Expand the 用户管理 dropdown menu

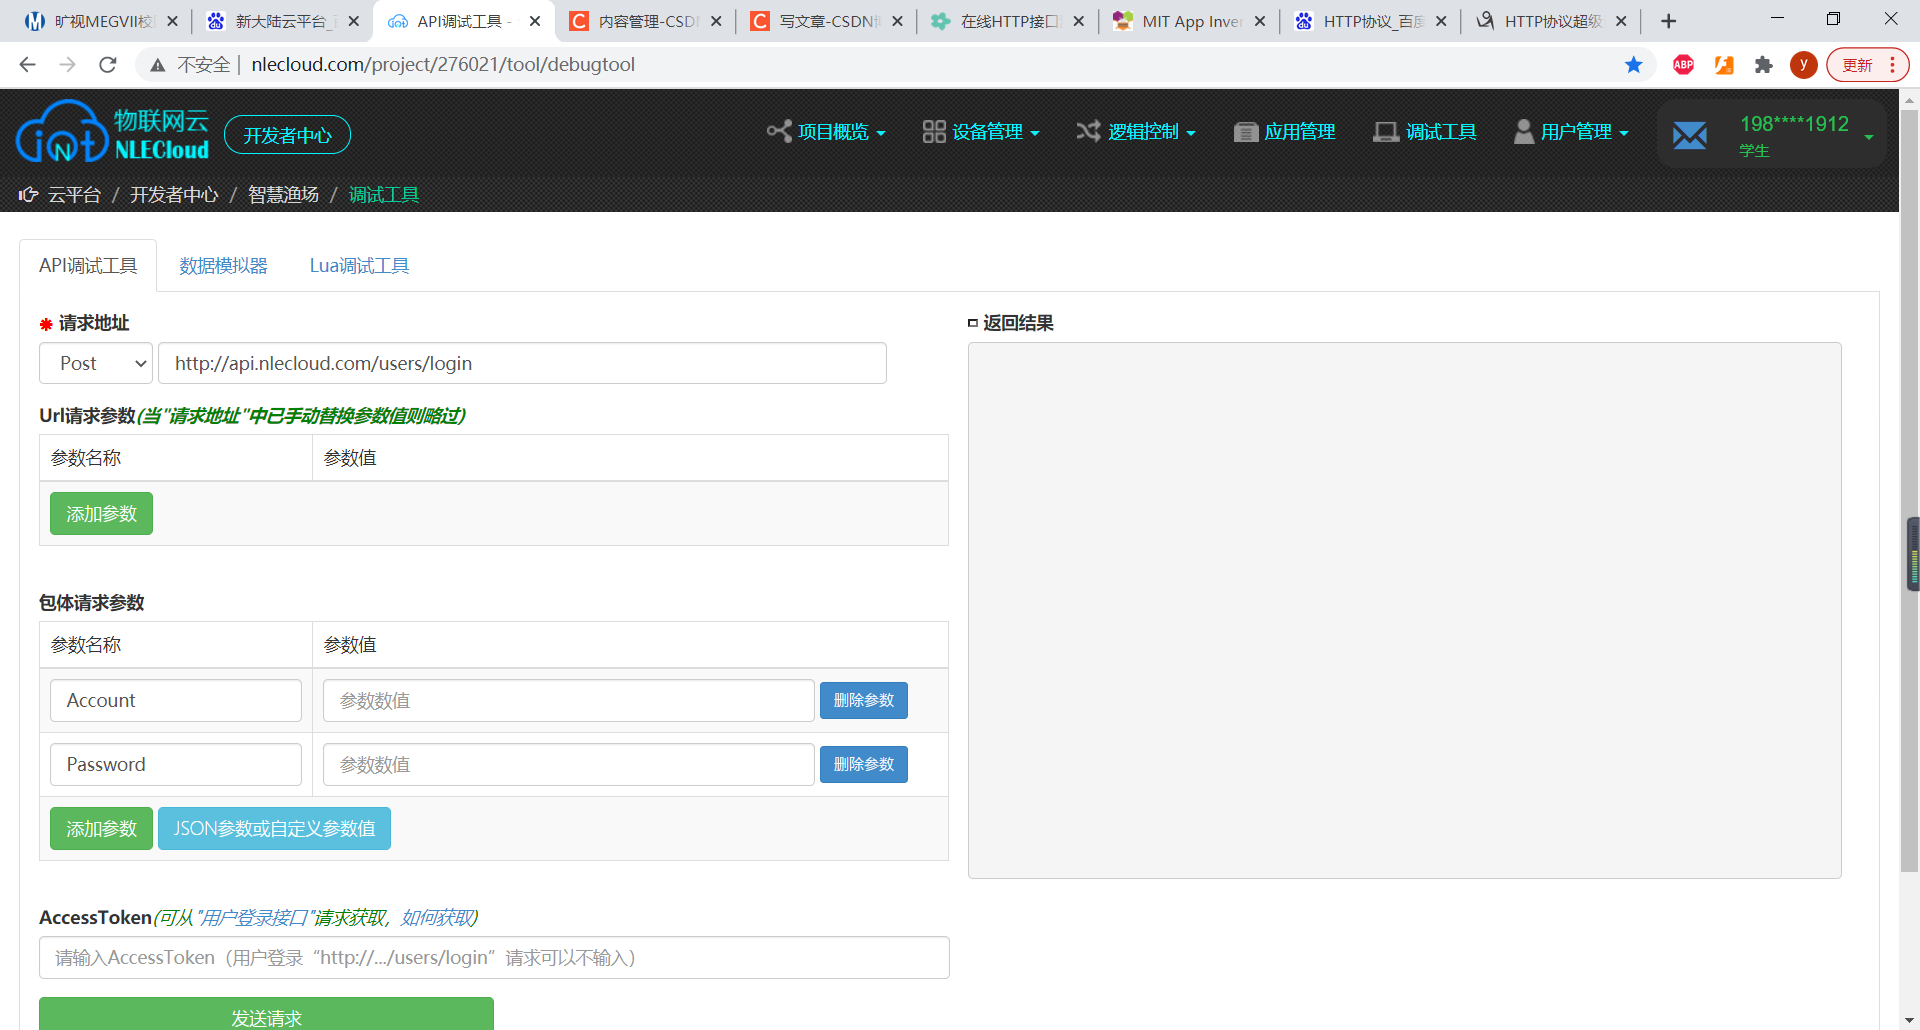pos(1571,132)
